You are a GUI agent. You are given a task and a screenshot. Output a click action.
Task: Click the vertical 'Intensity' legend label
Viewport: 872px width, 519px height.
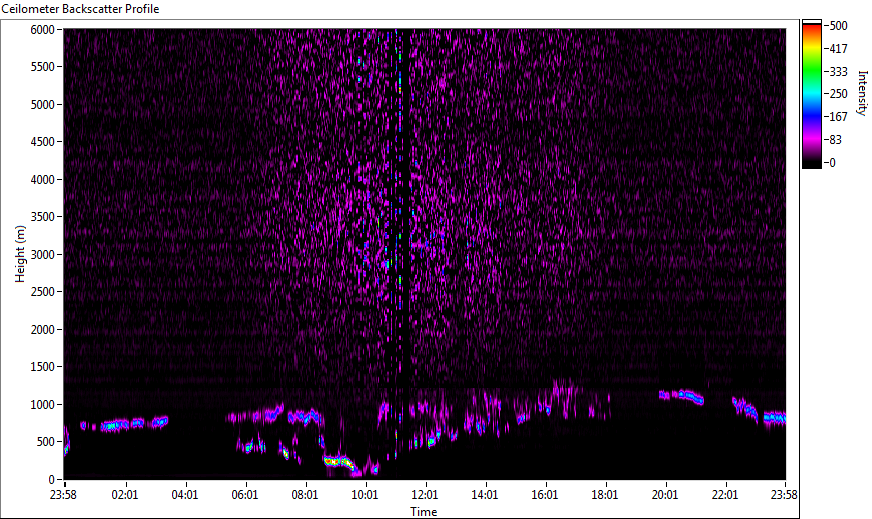[x=862, y=92]
